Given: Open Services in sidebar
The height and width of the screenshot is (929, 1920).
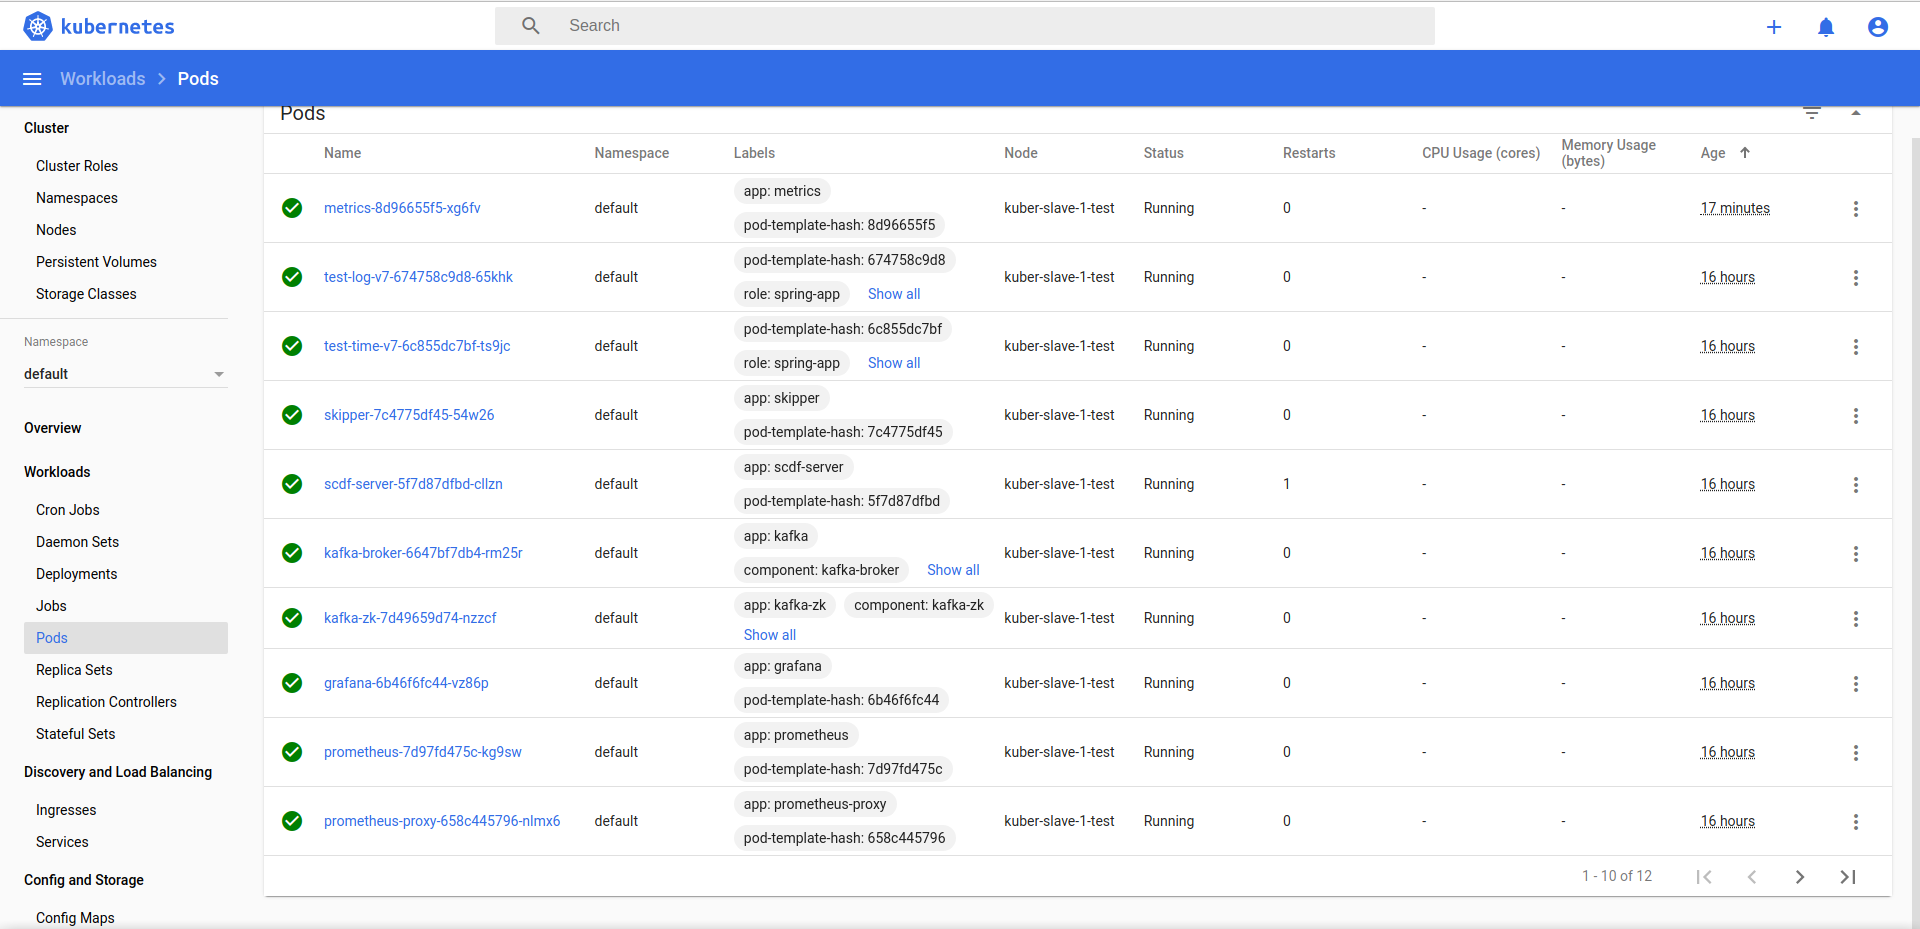Looking at the screenshot, I should (62, 842).
